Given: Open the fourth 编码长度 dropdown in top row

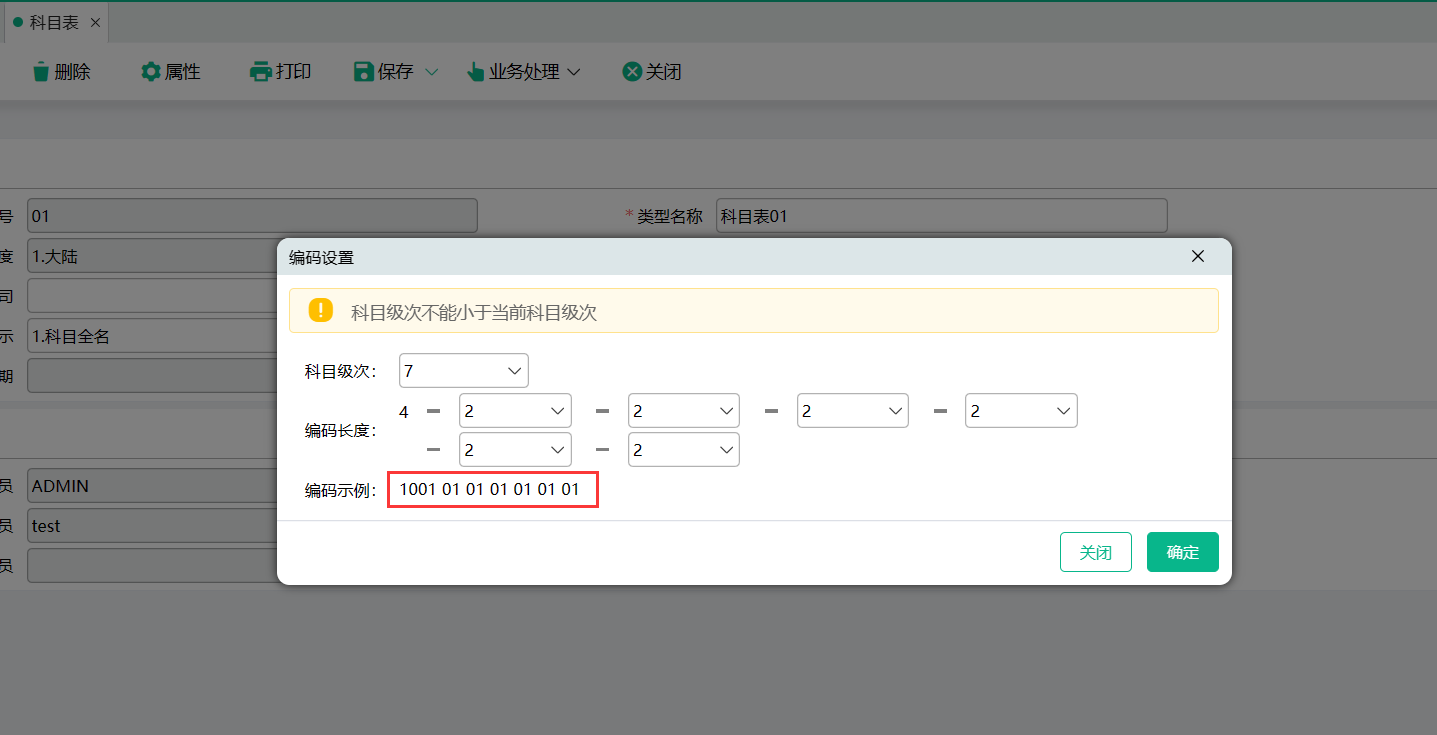Looking at the screenshot, I should coord(1021,411).
